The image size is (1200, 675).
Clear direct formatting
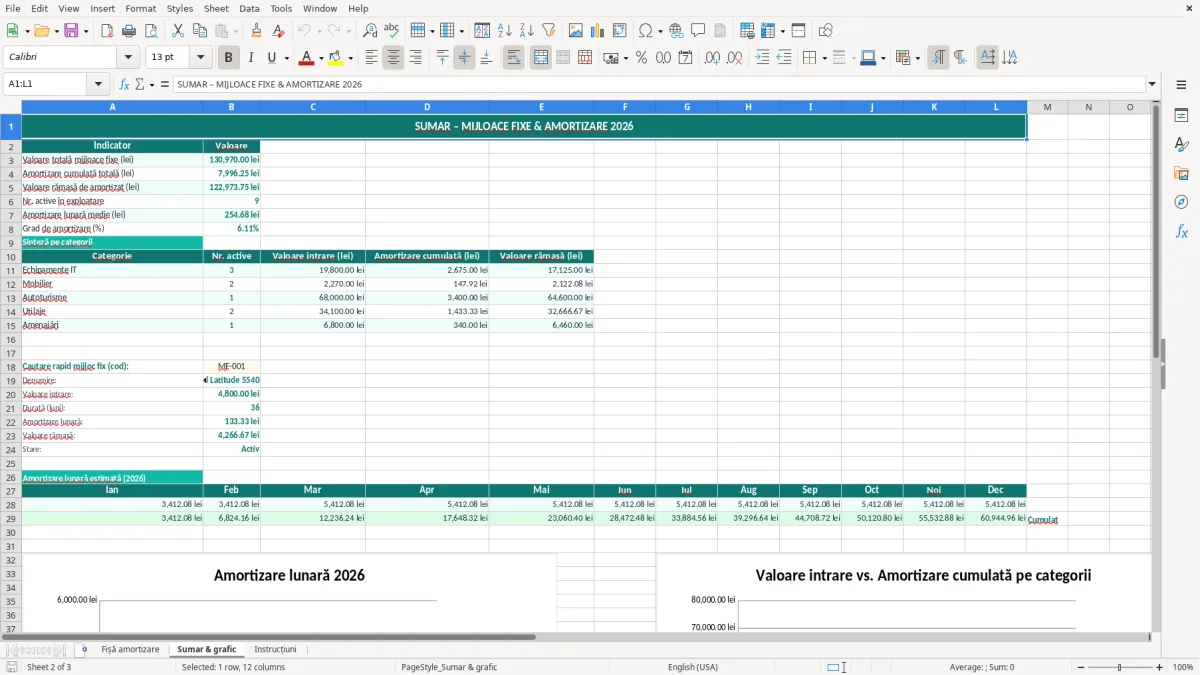click(x=279, y=31)
